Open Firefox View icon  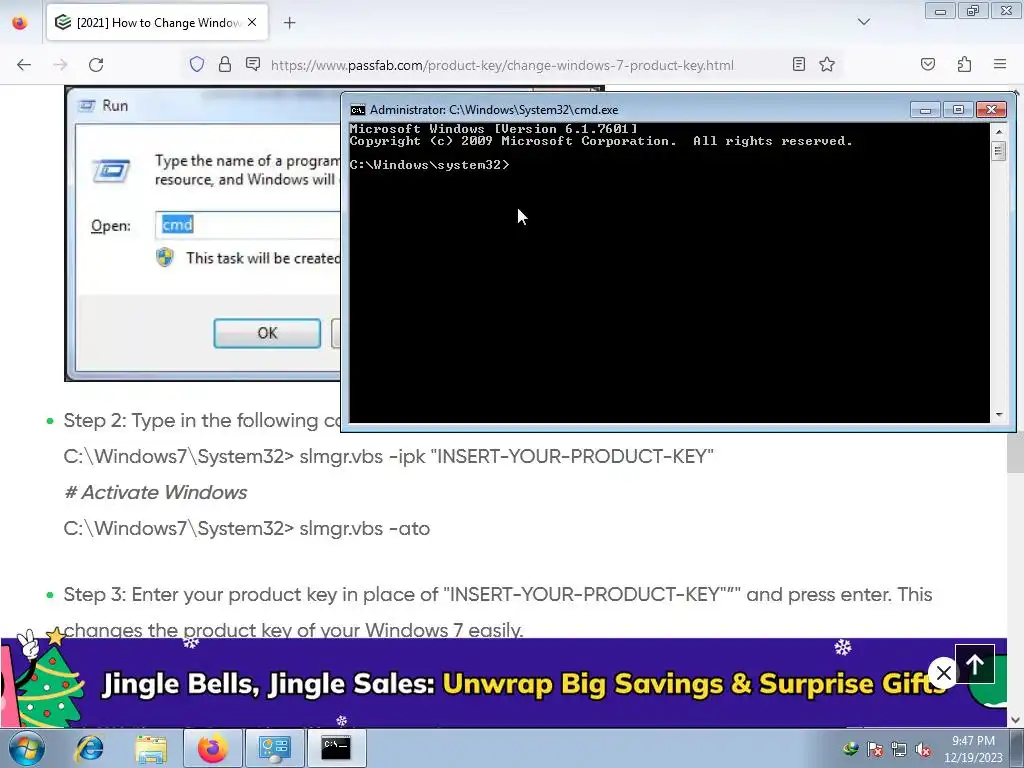click(20, 23)
